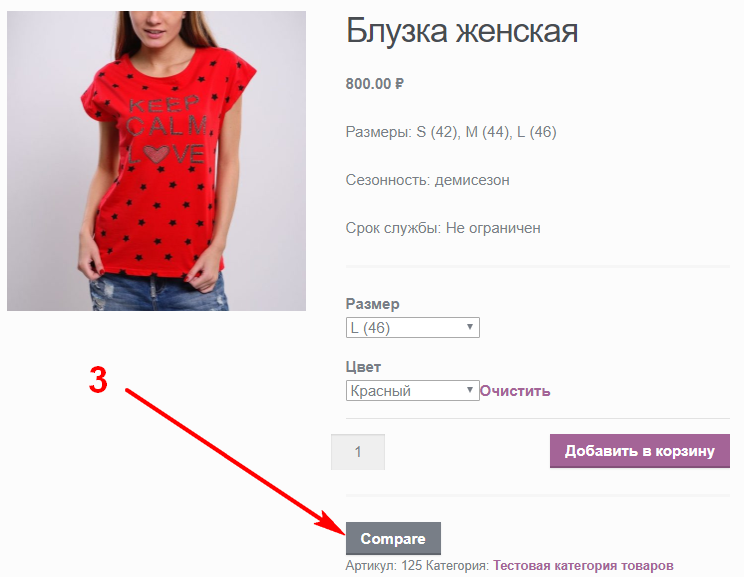
Task: Click the gray Compare button
Action: tap(393, 539)
